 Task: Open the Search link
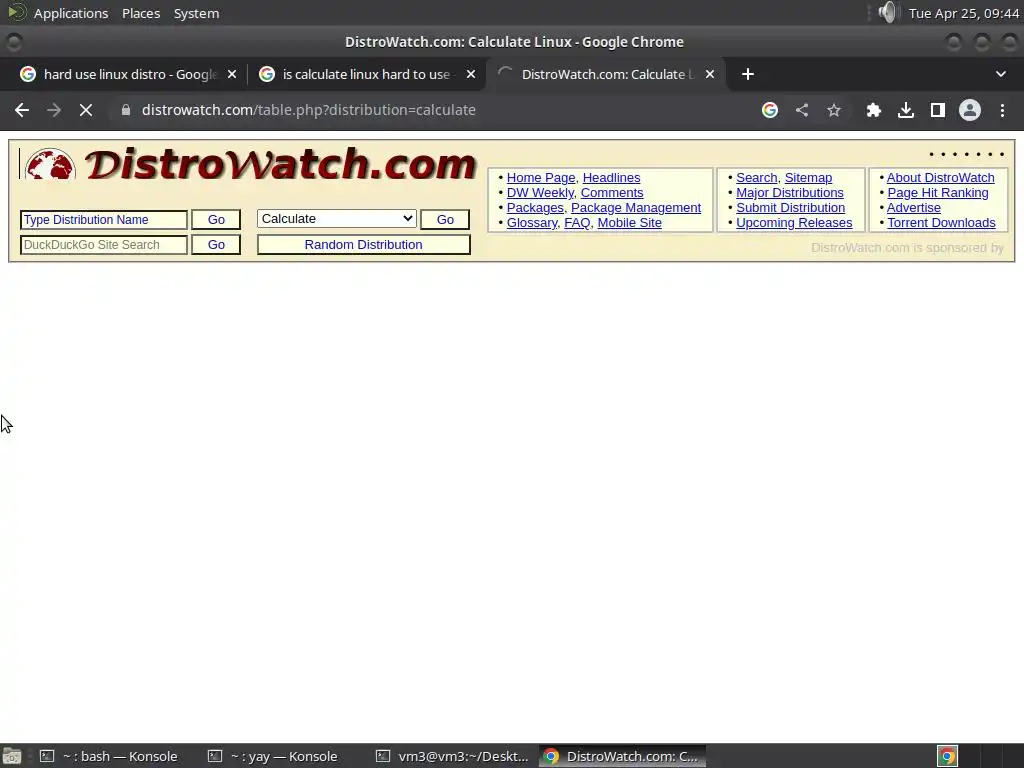click(756, 178)
